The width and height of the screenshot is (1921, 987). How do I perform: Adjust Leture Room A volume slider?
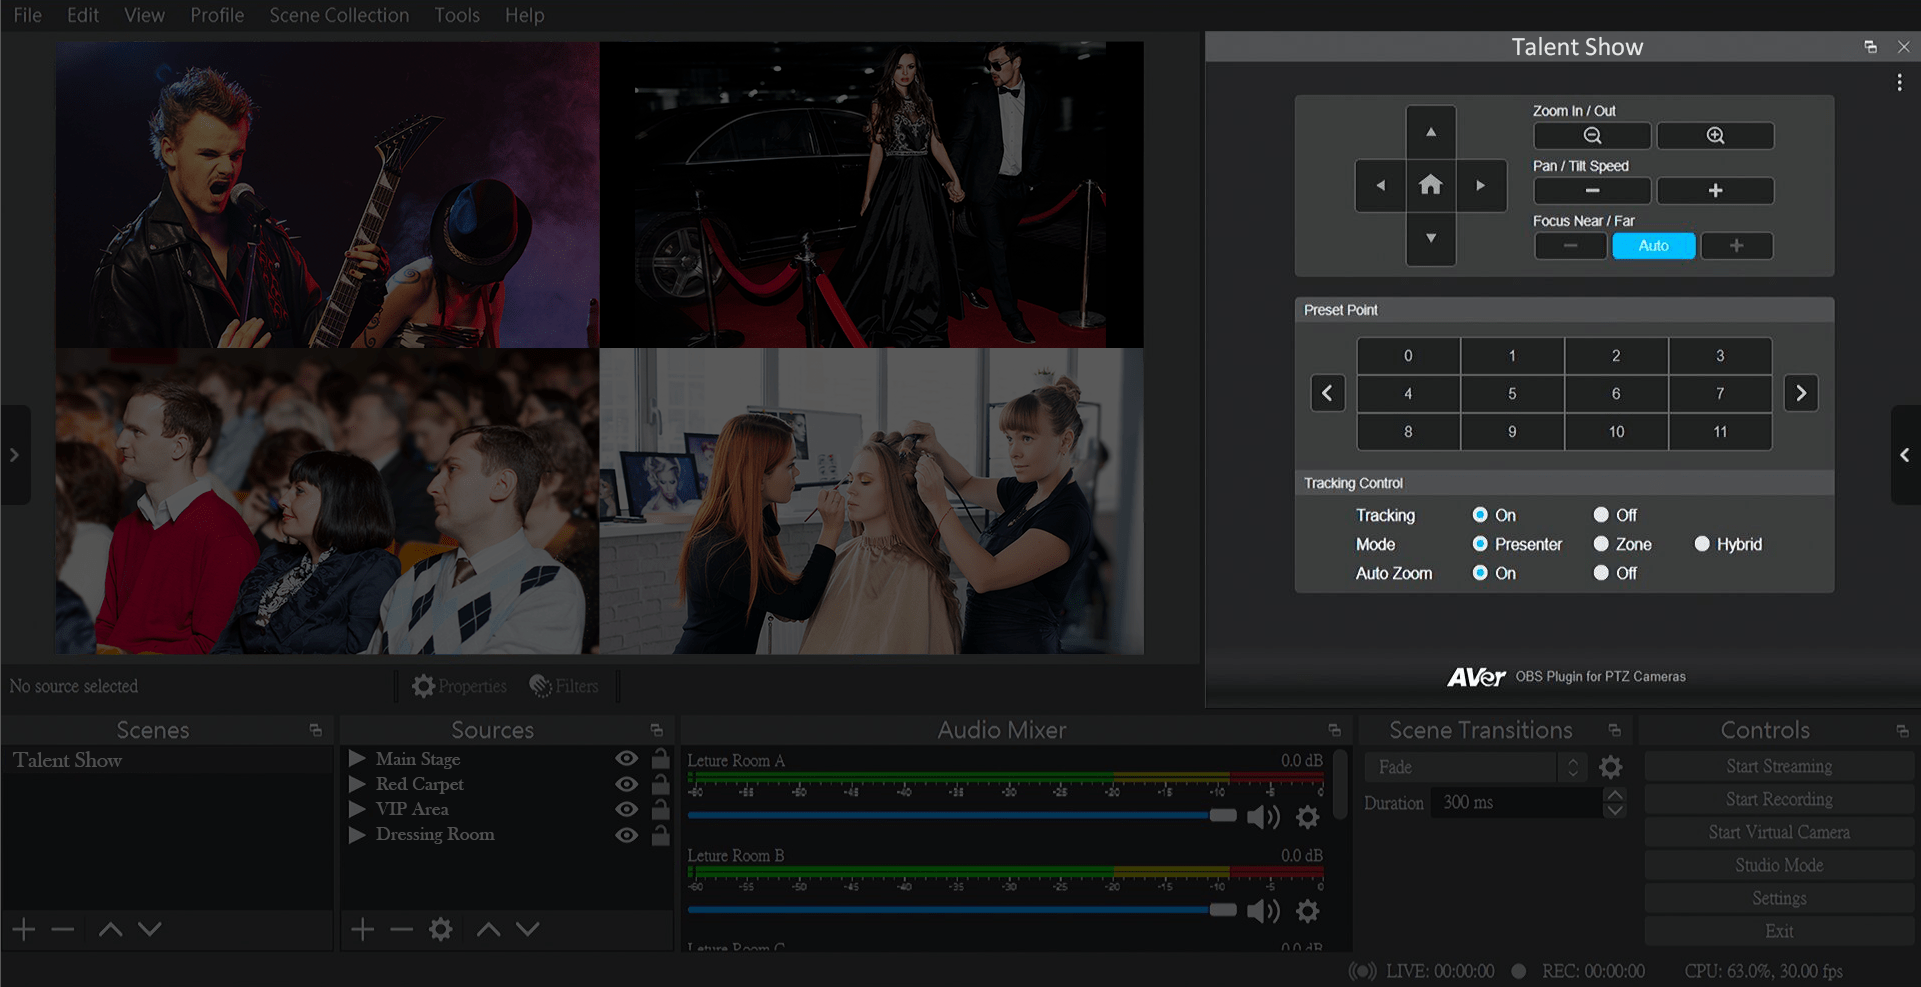[1223, 817]
